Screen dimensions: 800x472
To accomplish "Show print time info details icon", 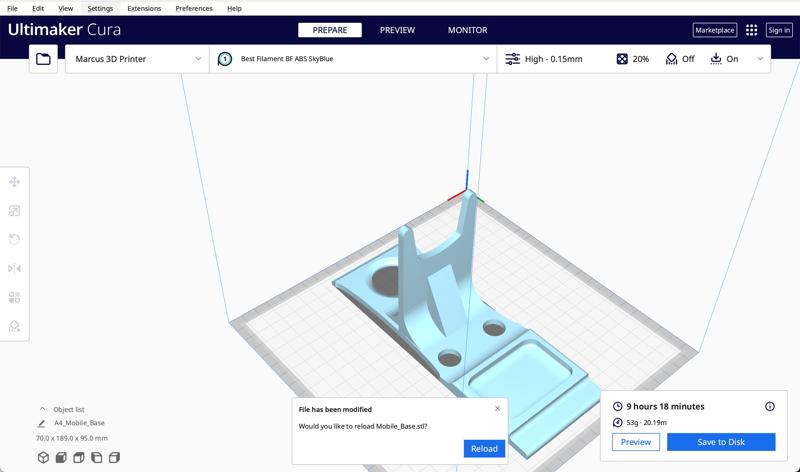I will 769,406.
